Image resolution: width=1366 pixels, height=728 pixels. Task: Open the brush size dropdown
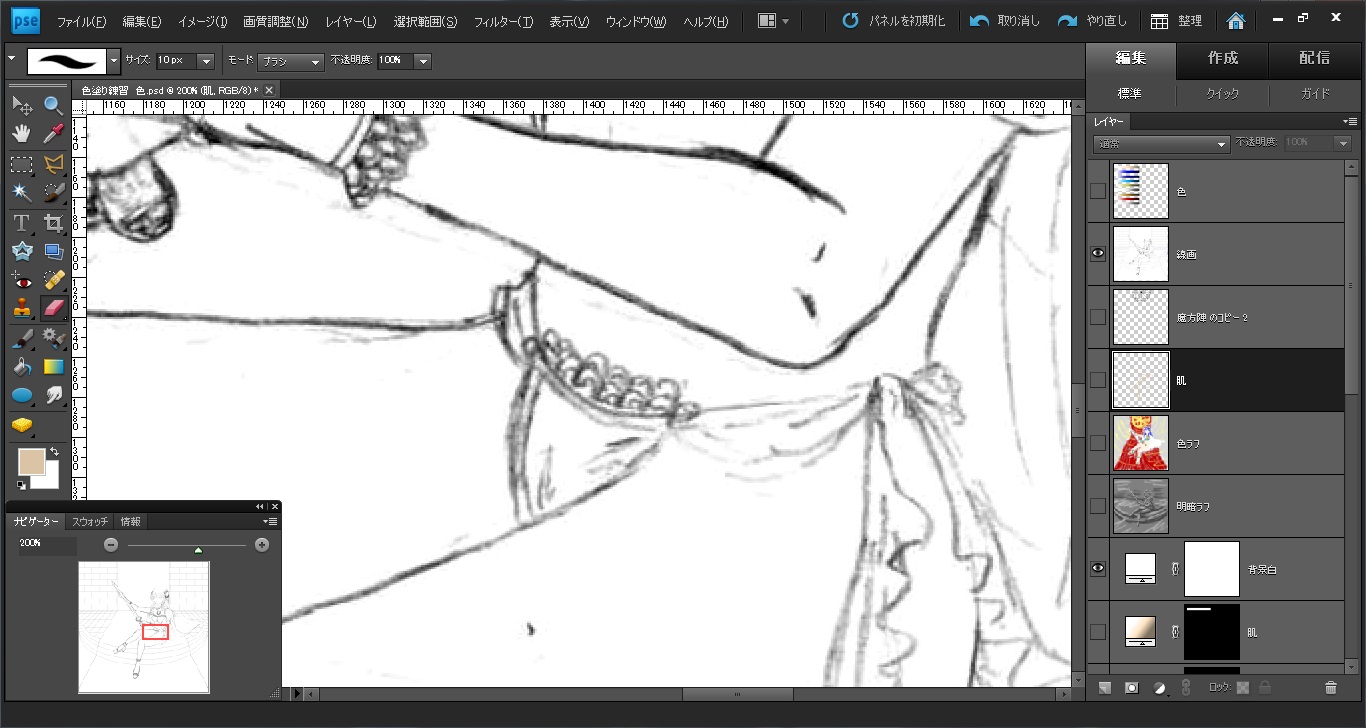[206, 61]
